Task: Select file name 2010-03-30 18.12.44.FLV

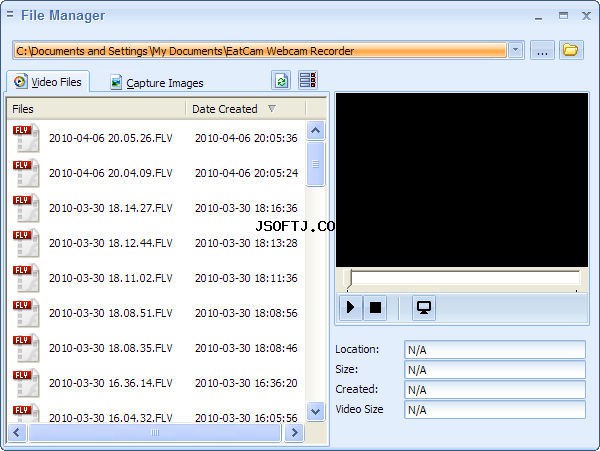Action: click(x=111, y=243)
